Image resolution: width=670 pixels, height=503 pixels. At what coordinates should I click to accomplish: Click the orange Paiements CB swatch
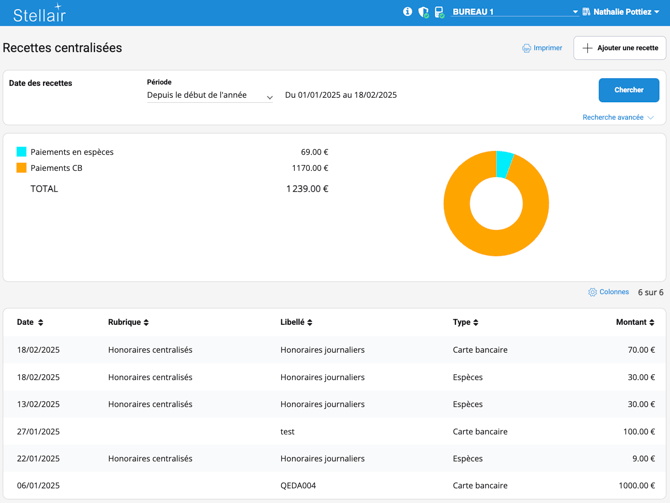pos(21,168)
